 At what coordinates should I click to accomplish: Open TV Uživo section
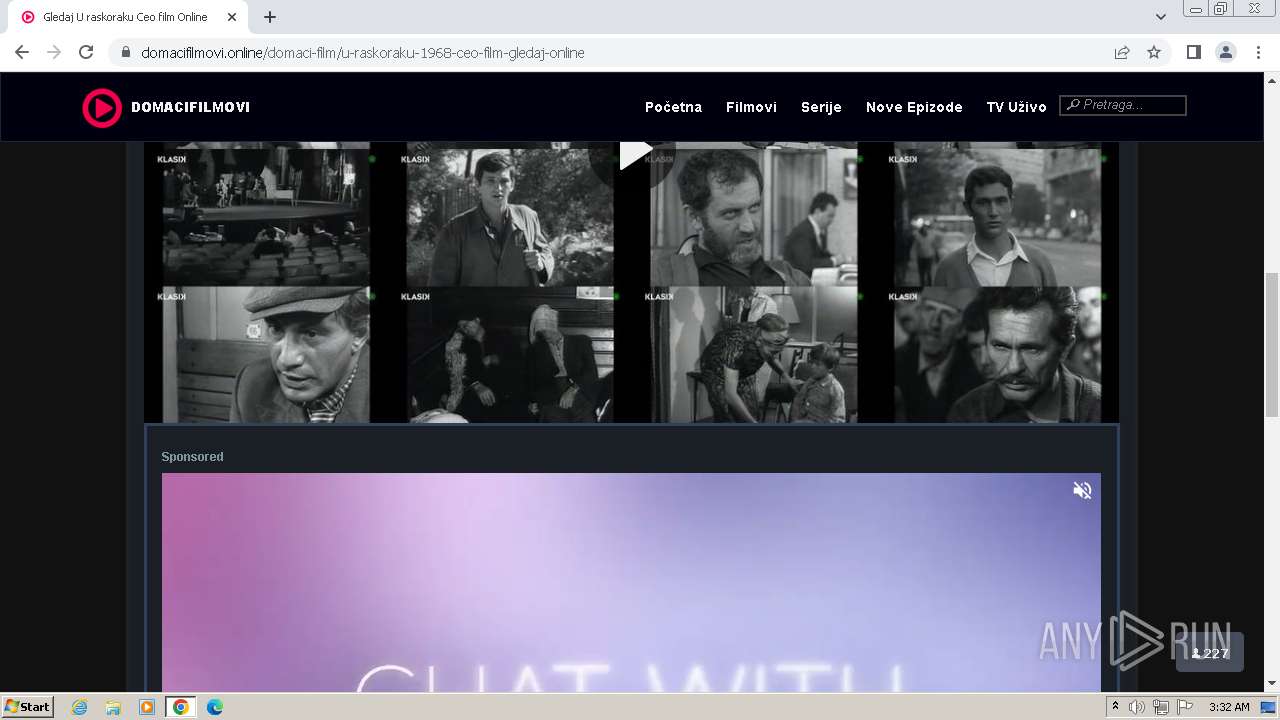click(1016, 107)
